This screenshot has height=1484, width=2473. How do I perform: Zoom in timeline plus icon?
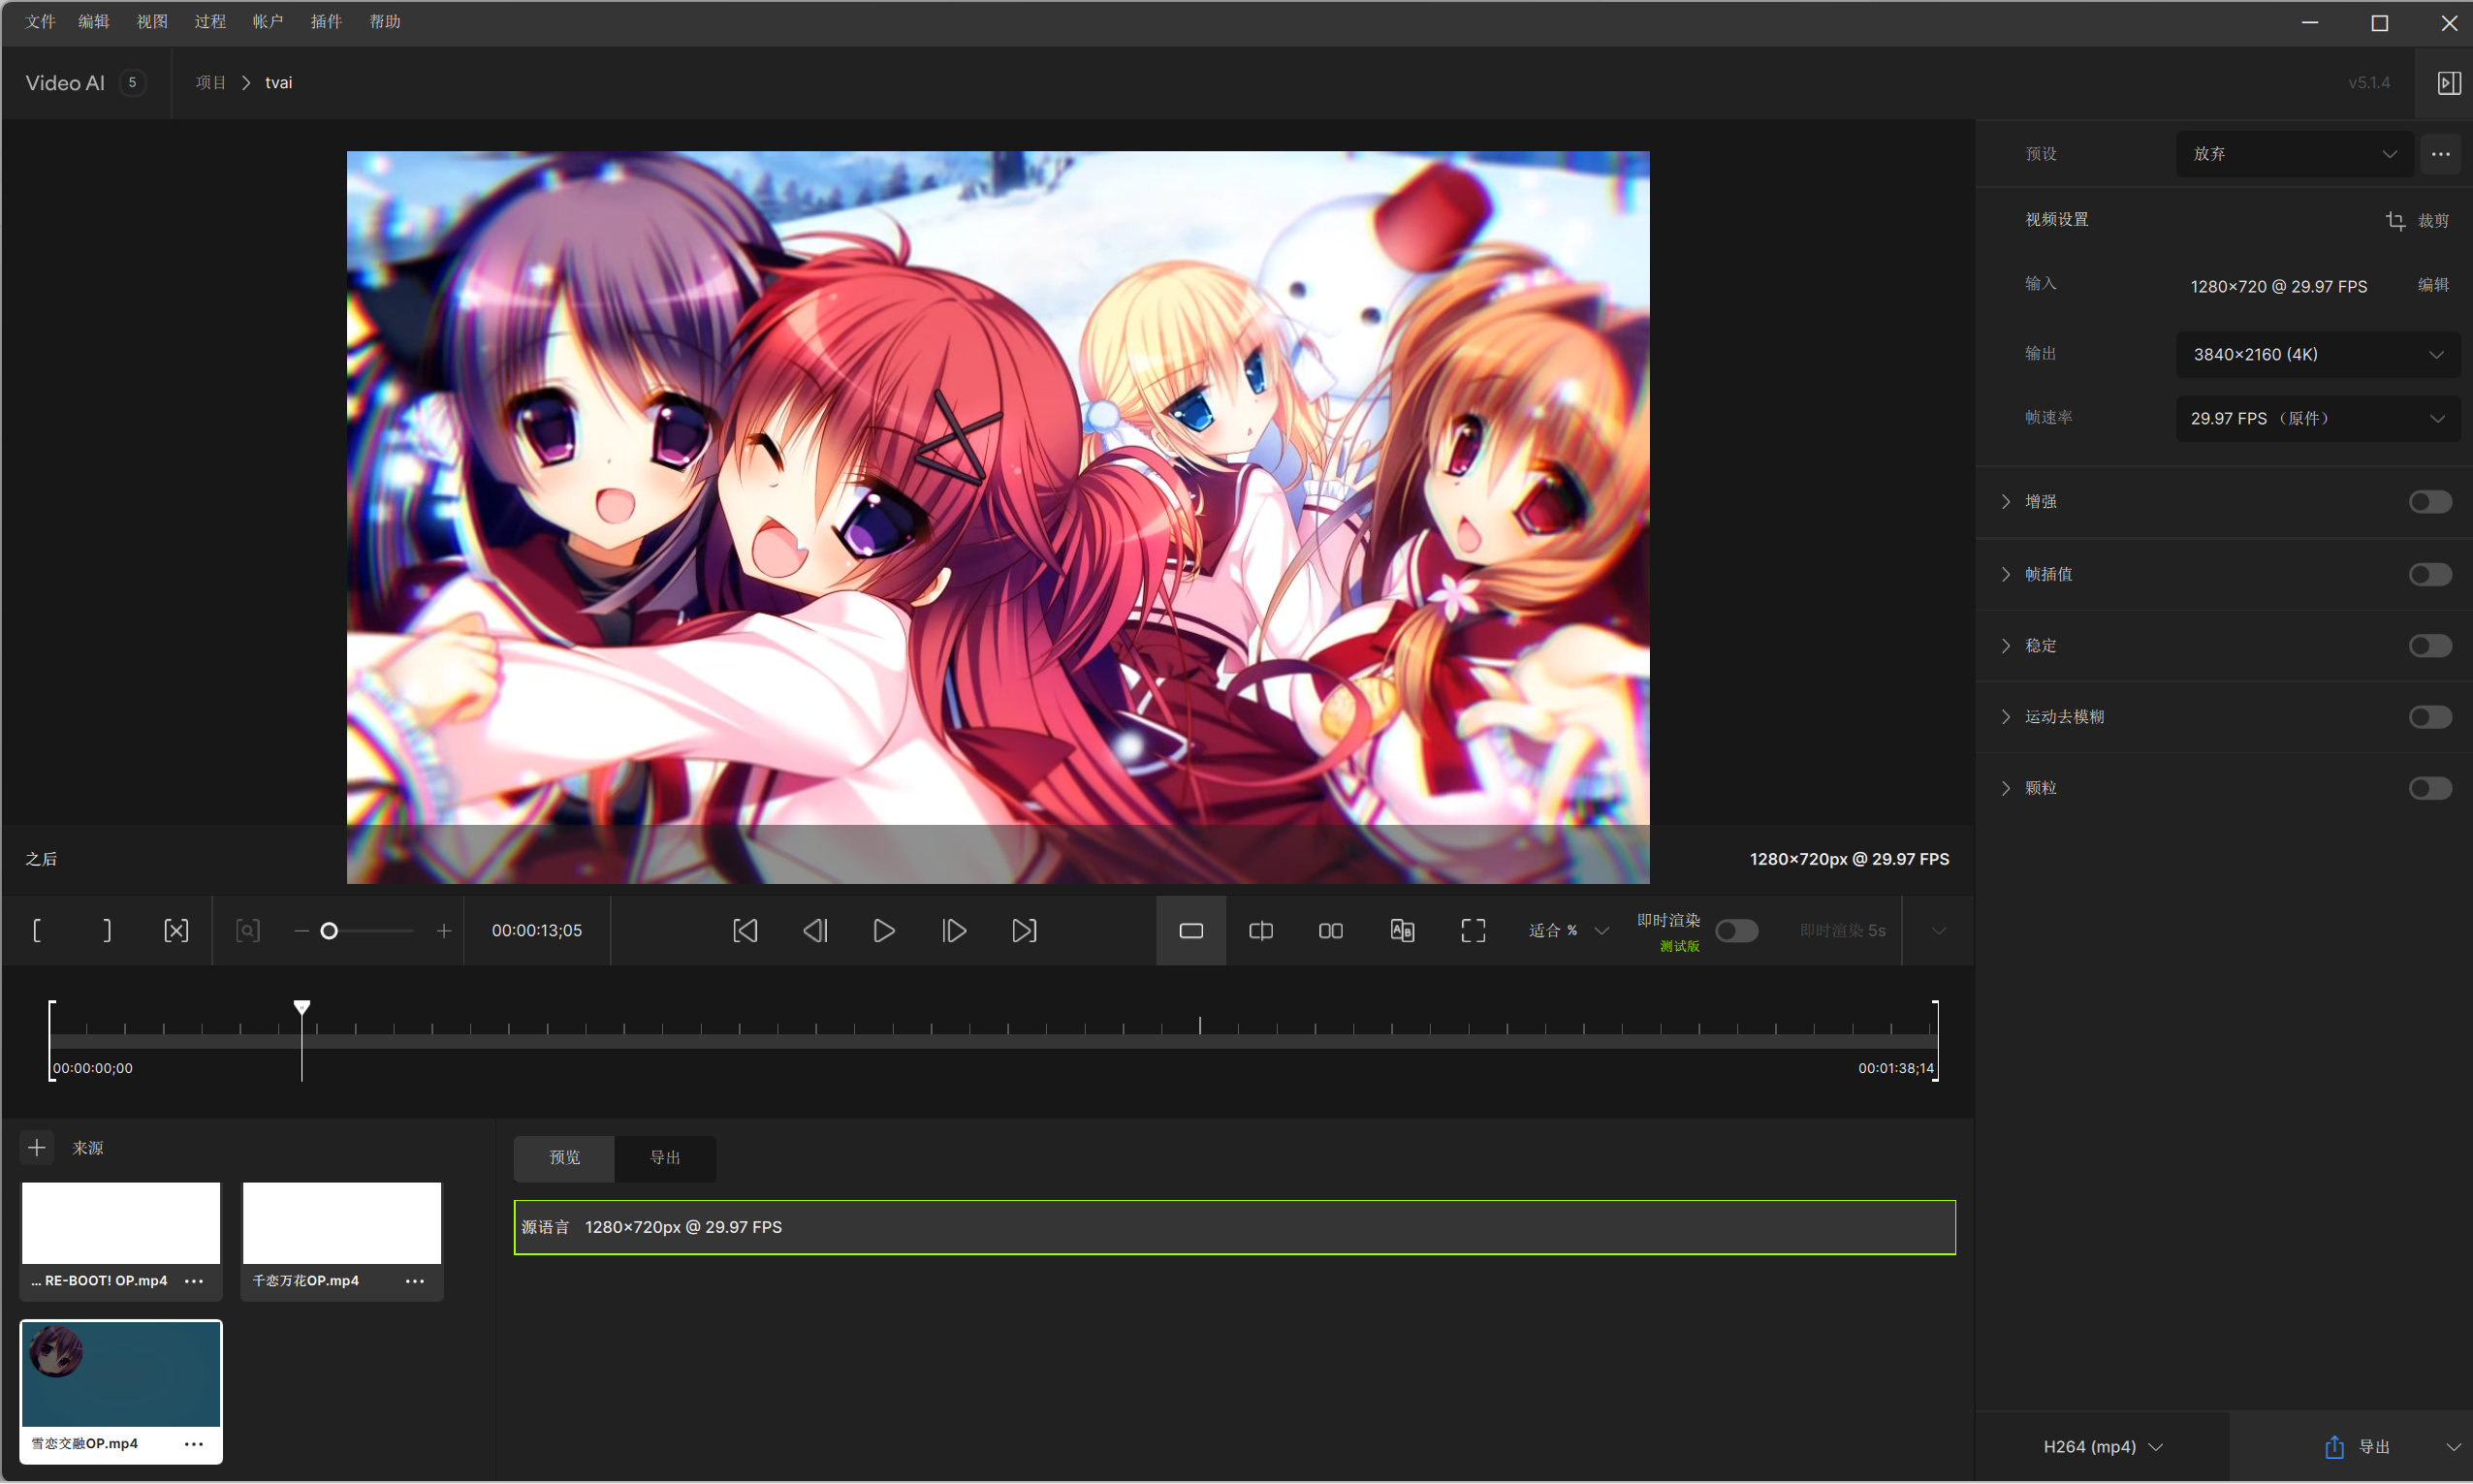pyautogui.click(x=444, y=931)
